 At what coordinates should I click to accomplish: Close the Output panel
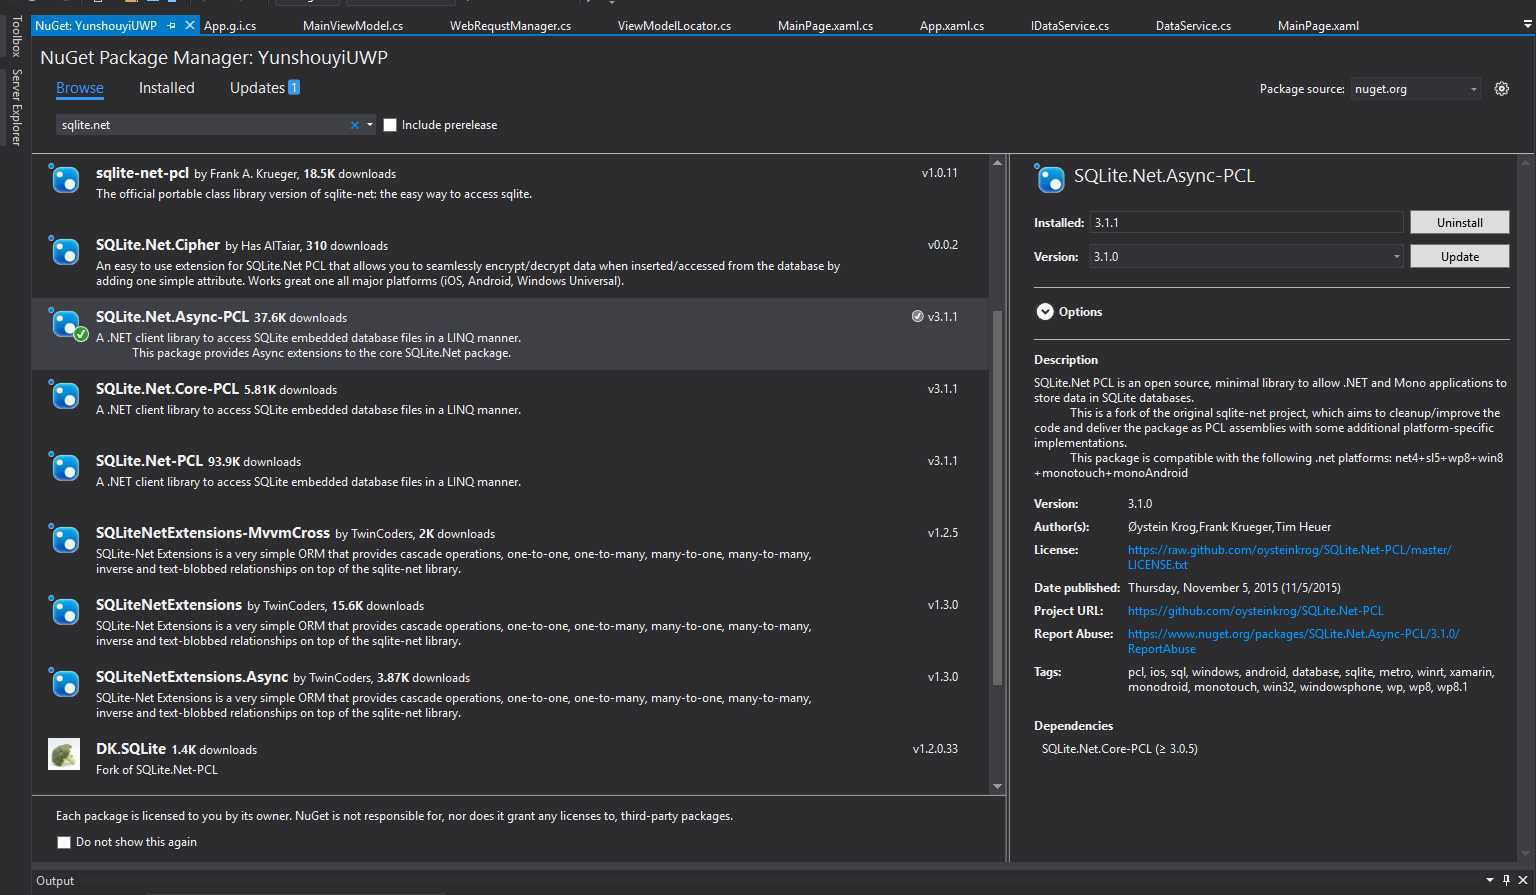pyautogui.click(x=1524, y=880)
